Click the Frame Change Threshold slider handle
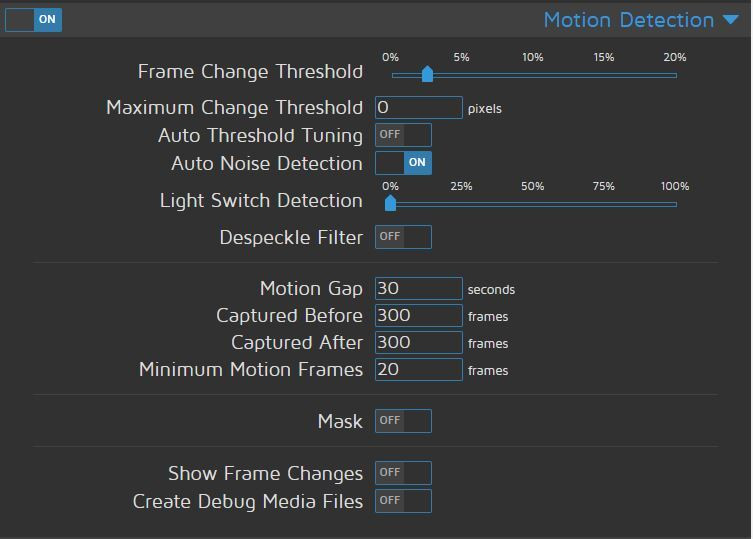The width and height of the screenshot is (753, 539). click(427, 74)
